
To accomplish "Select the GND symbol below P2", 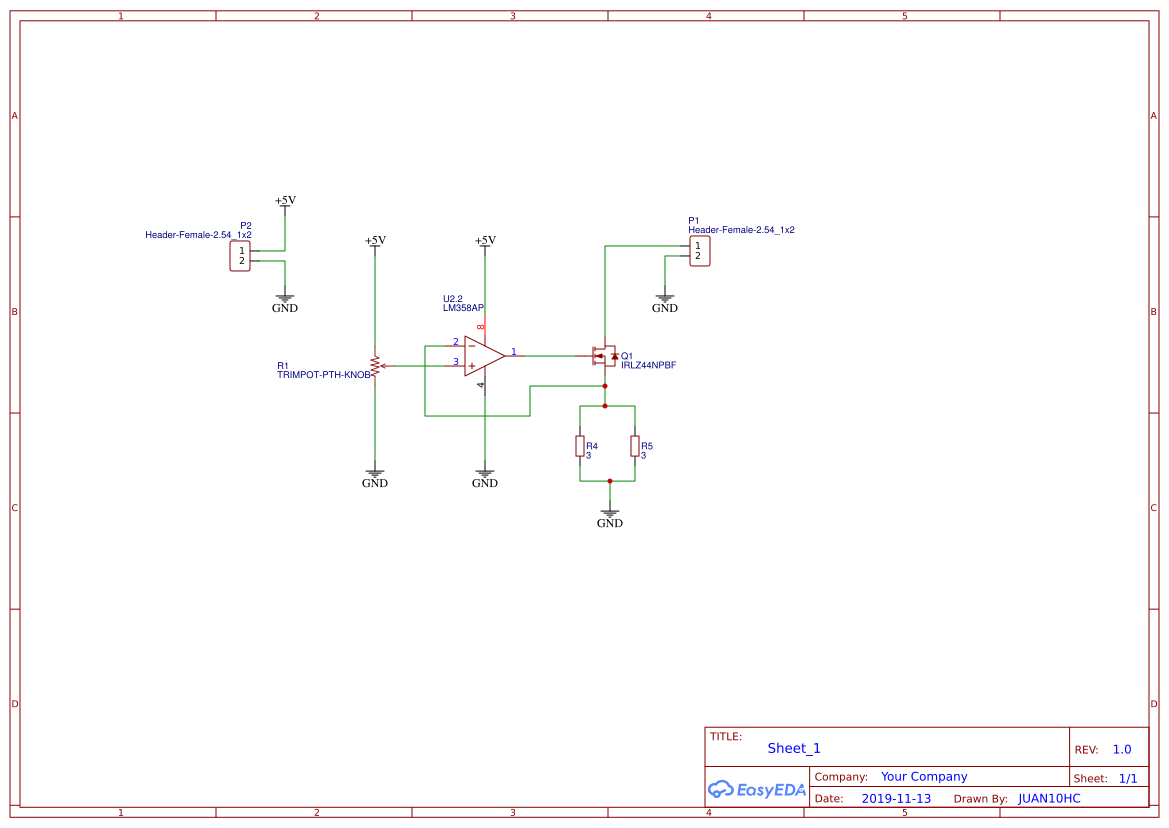I will tap(285, 300).
